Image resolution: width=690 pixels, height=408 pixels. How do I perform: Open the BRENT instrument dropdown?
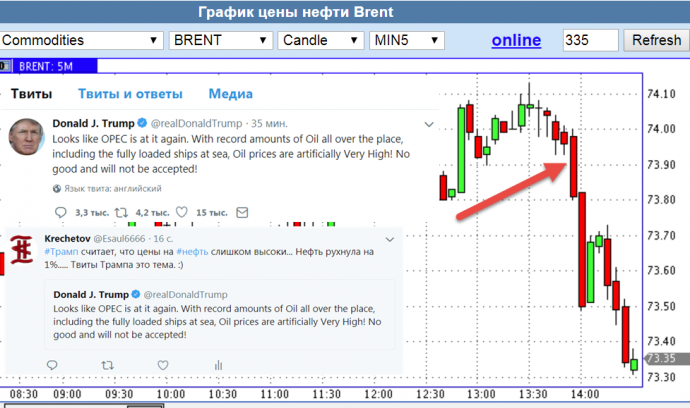[x=219, y=41]
